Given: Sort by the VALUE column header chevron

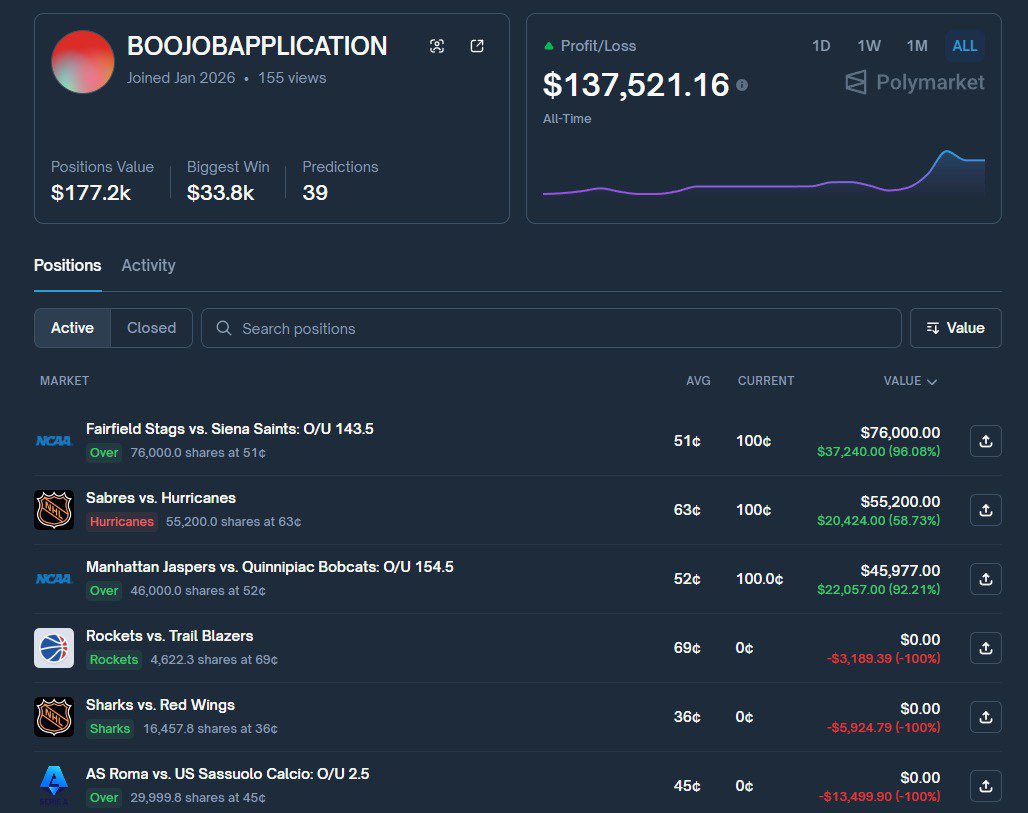Looking at the screenshot, I should (x=932, y=382).
